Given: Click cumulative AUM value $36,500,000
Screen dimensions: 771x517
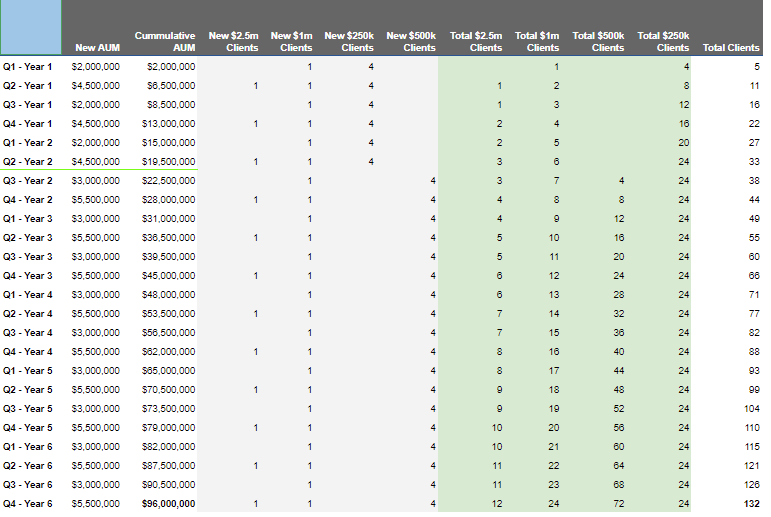Looking at the screenshot, I should tap(168, 238).
